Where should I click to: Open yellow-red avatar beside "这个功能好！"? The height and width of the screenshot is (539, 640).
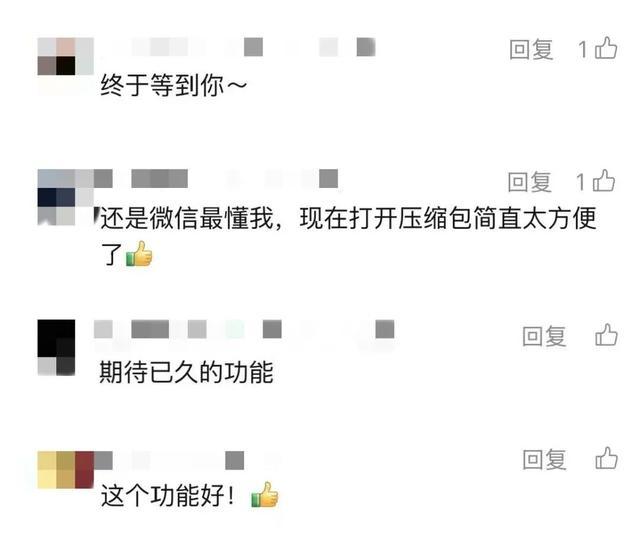[x=65, y=470]
